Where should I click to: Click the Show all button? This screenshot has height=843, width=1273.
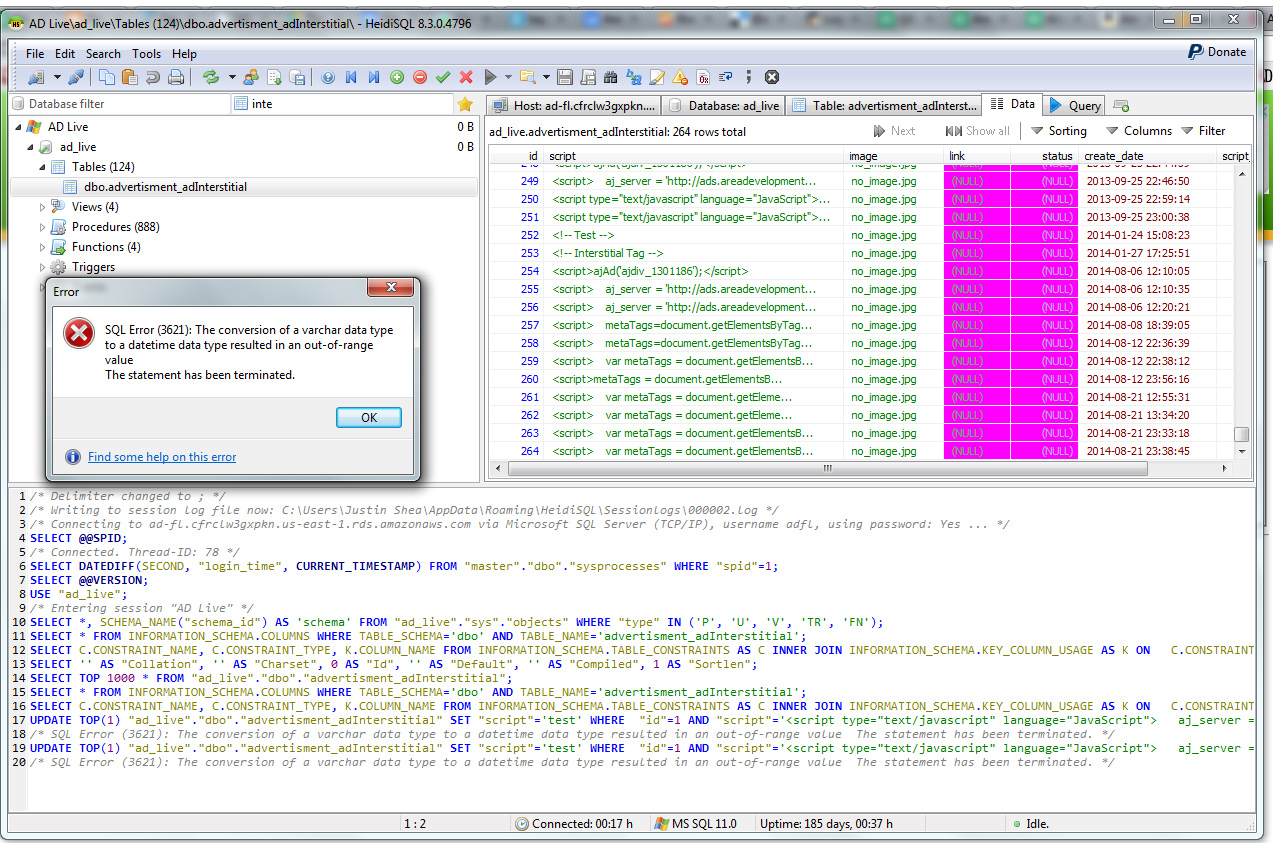[x=978, y=131]
